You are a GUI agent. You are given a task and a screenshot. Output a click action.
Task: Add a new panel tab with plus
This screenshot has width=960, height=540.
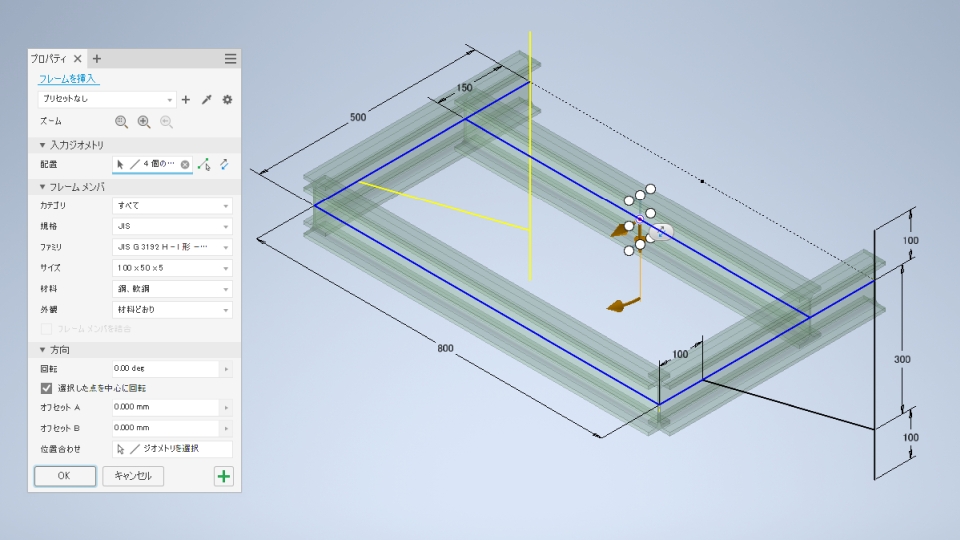(97, 59)
